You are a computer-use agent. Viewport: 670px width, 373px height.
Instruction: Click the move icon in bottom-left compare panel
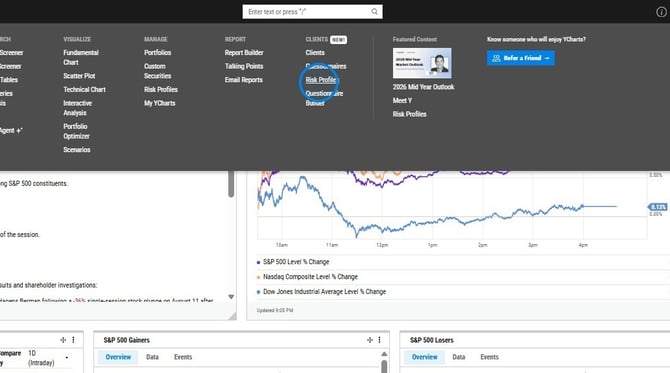[63, 340]
